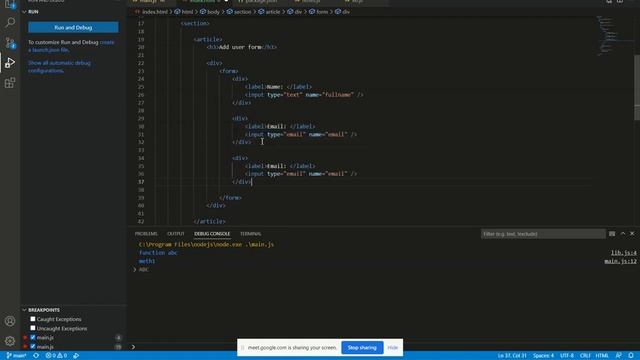This screenshot has height=360, width=640.
Task: Open the Search view in activity bar
Action: pyautogui.click(x=10, y=22)
